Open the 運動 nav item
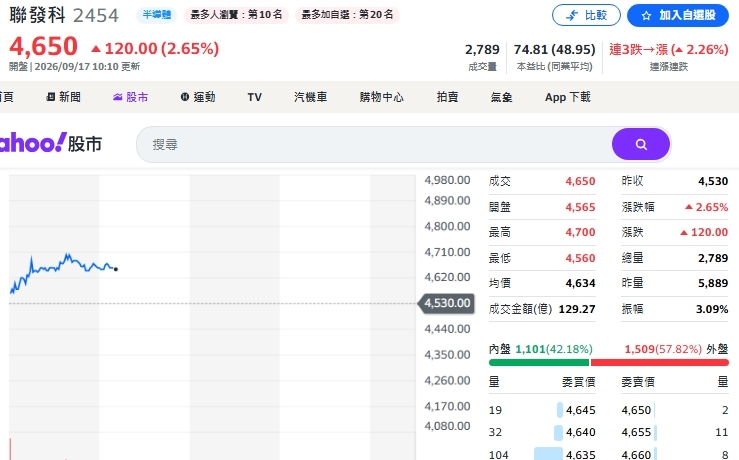Screen dimensions: 739x460 [x=198, y=97]
